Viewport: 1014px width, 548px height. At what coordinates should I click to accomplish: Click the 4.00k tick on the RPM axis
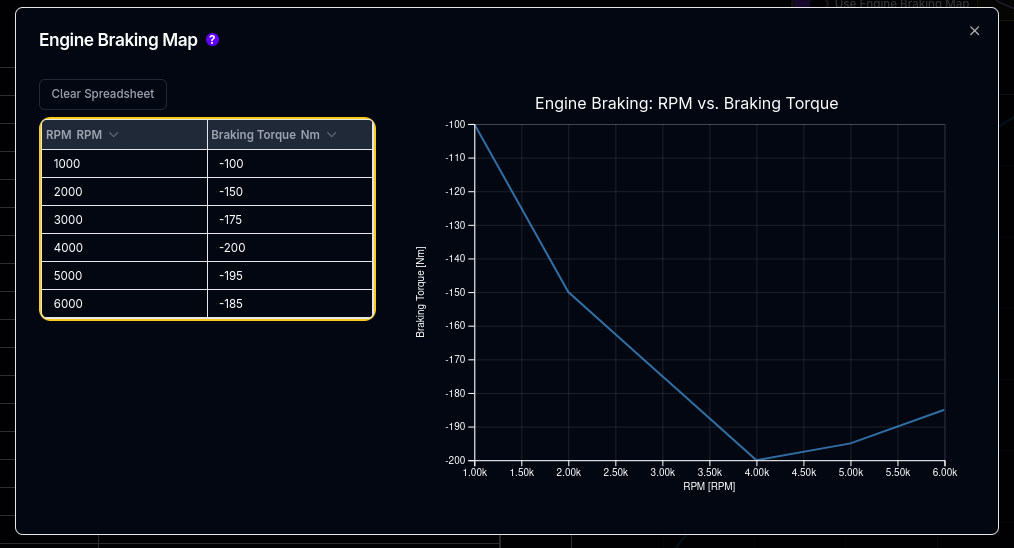[757, 472]
